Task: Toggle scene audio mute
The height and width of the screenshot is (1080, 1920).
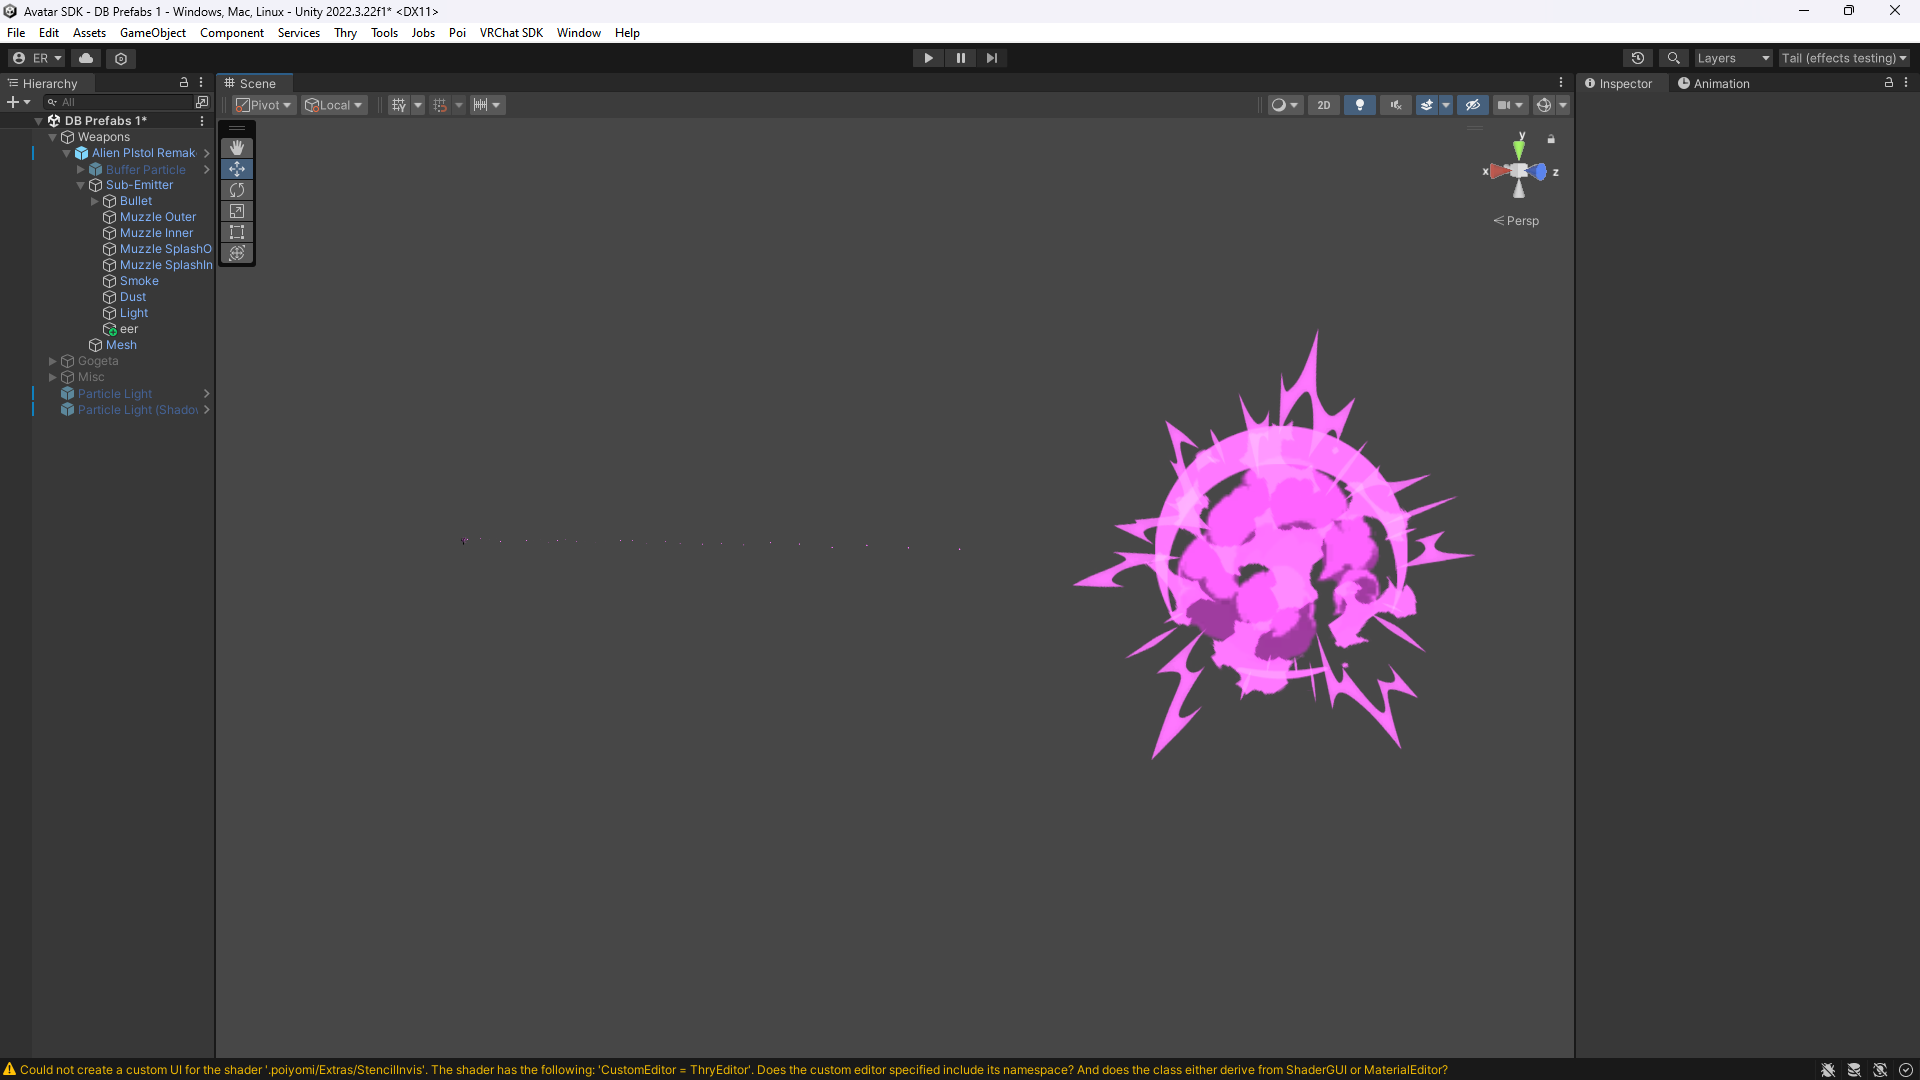Action: pyautogui.click(x=1395, y=105)
